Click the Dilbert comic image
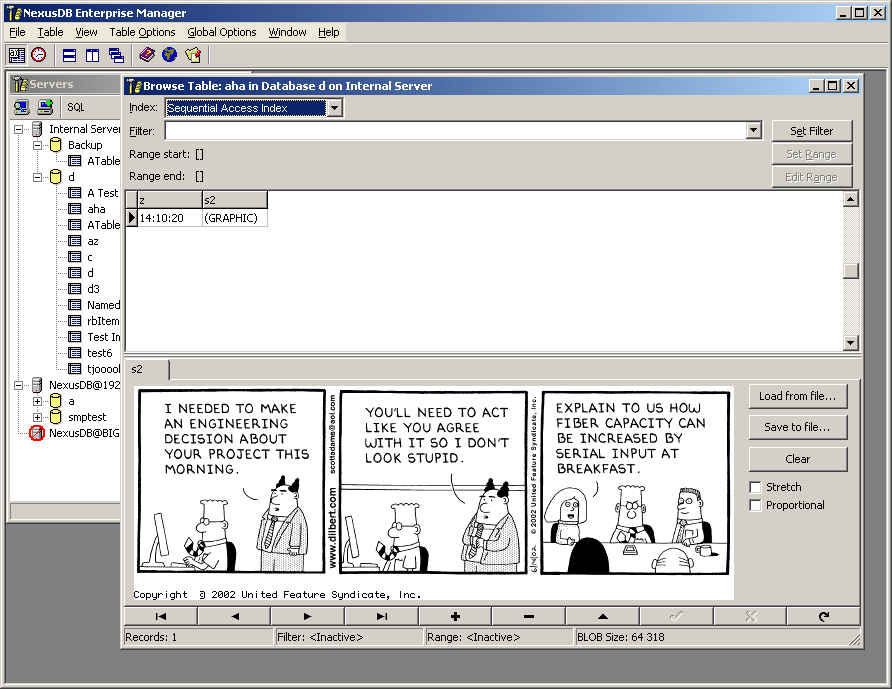 coord(433,493)
